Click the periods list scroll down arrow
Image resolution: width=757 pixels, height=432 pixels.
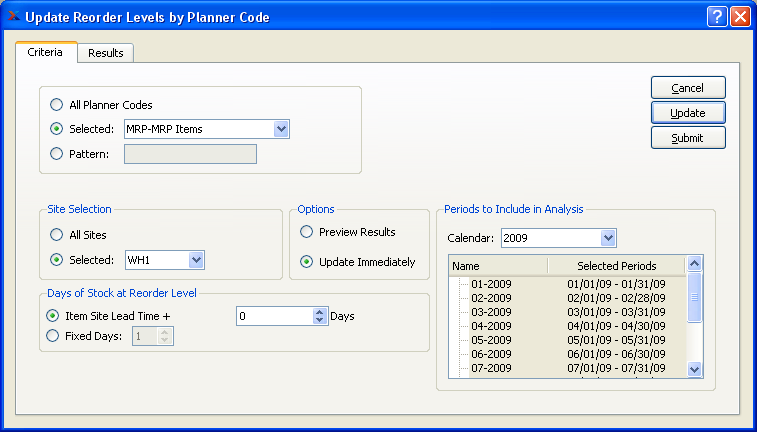pyautogui.click(x=694, y=369)
